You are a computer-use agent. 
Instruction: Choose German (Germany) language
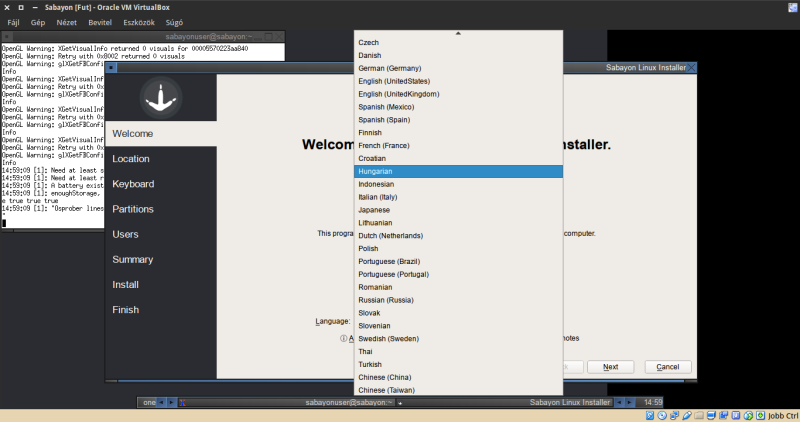458,68
